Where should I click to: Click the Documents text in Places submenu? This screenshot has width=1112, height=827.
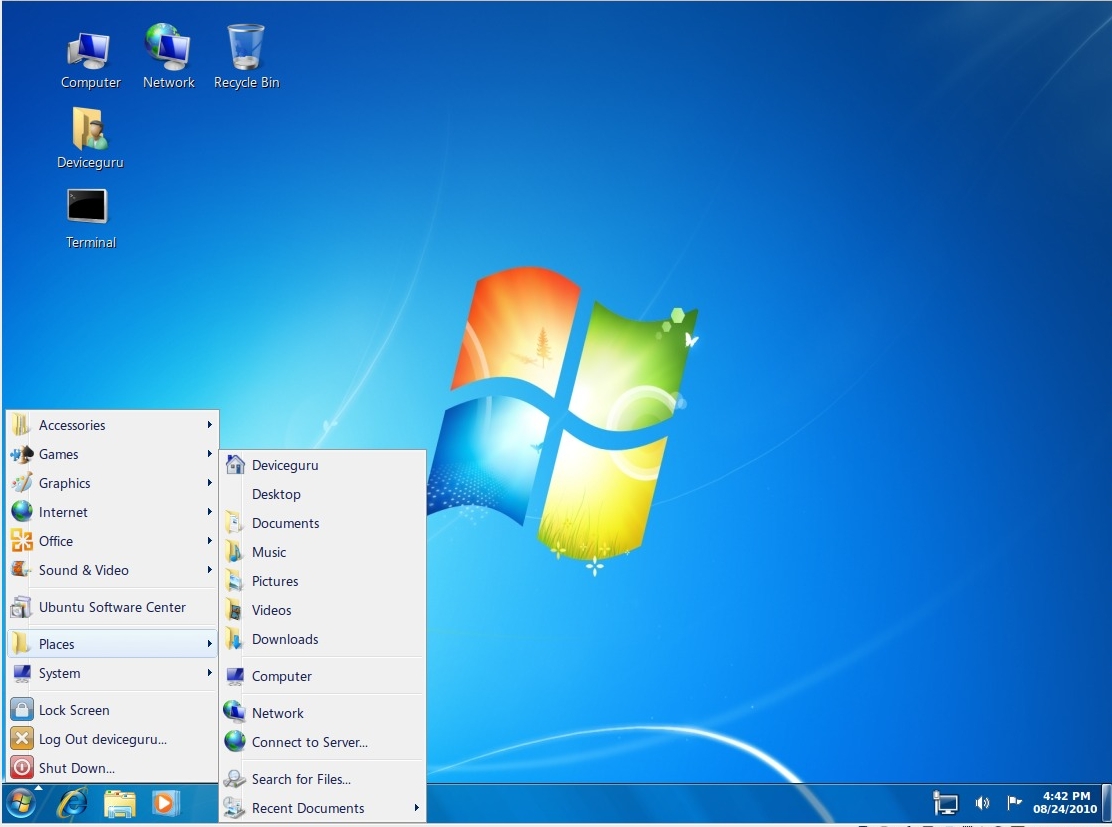pyautogui.click(x=285, y=523)
